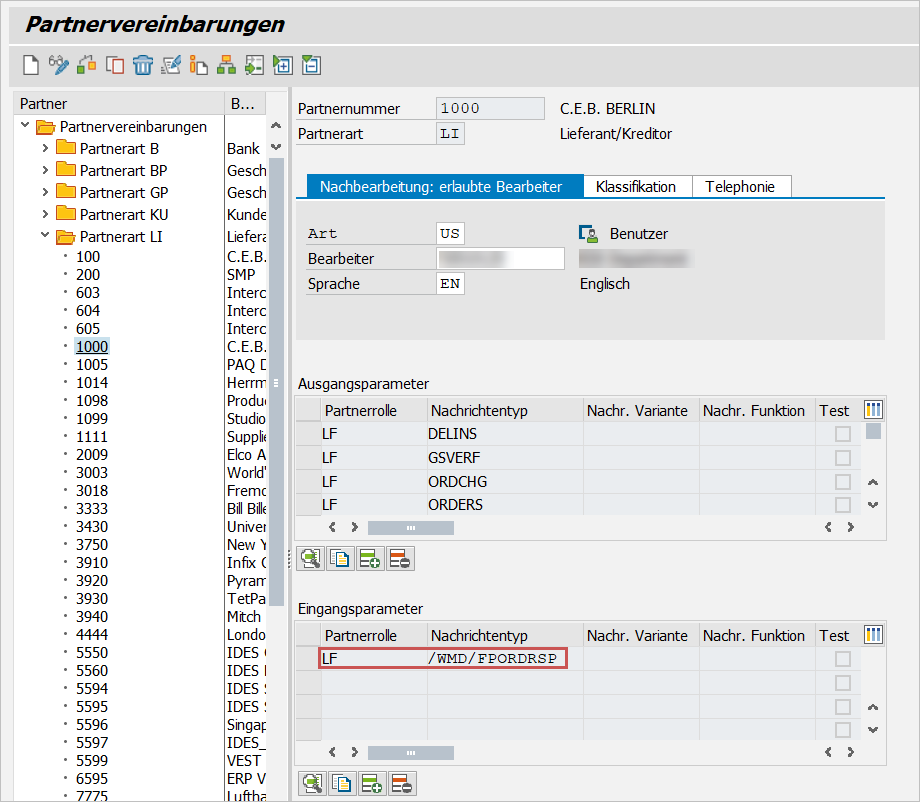Click the Collapse all toolbar icon

tap(311, 66)
